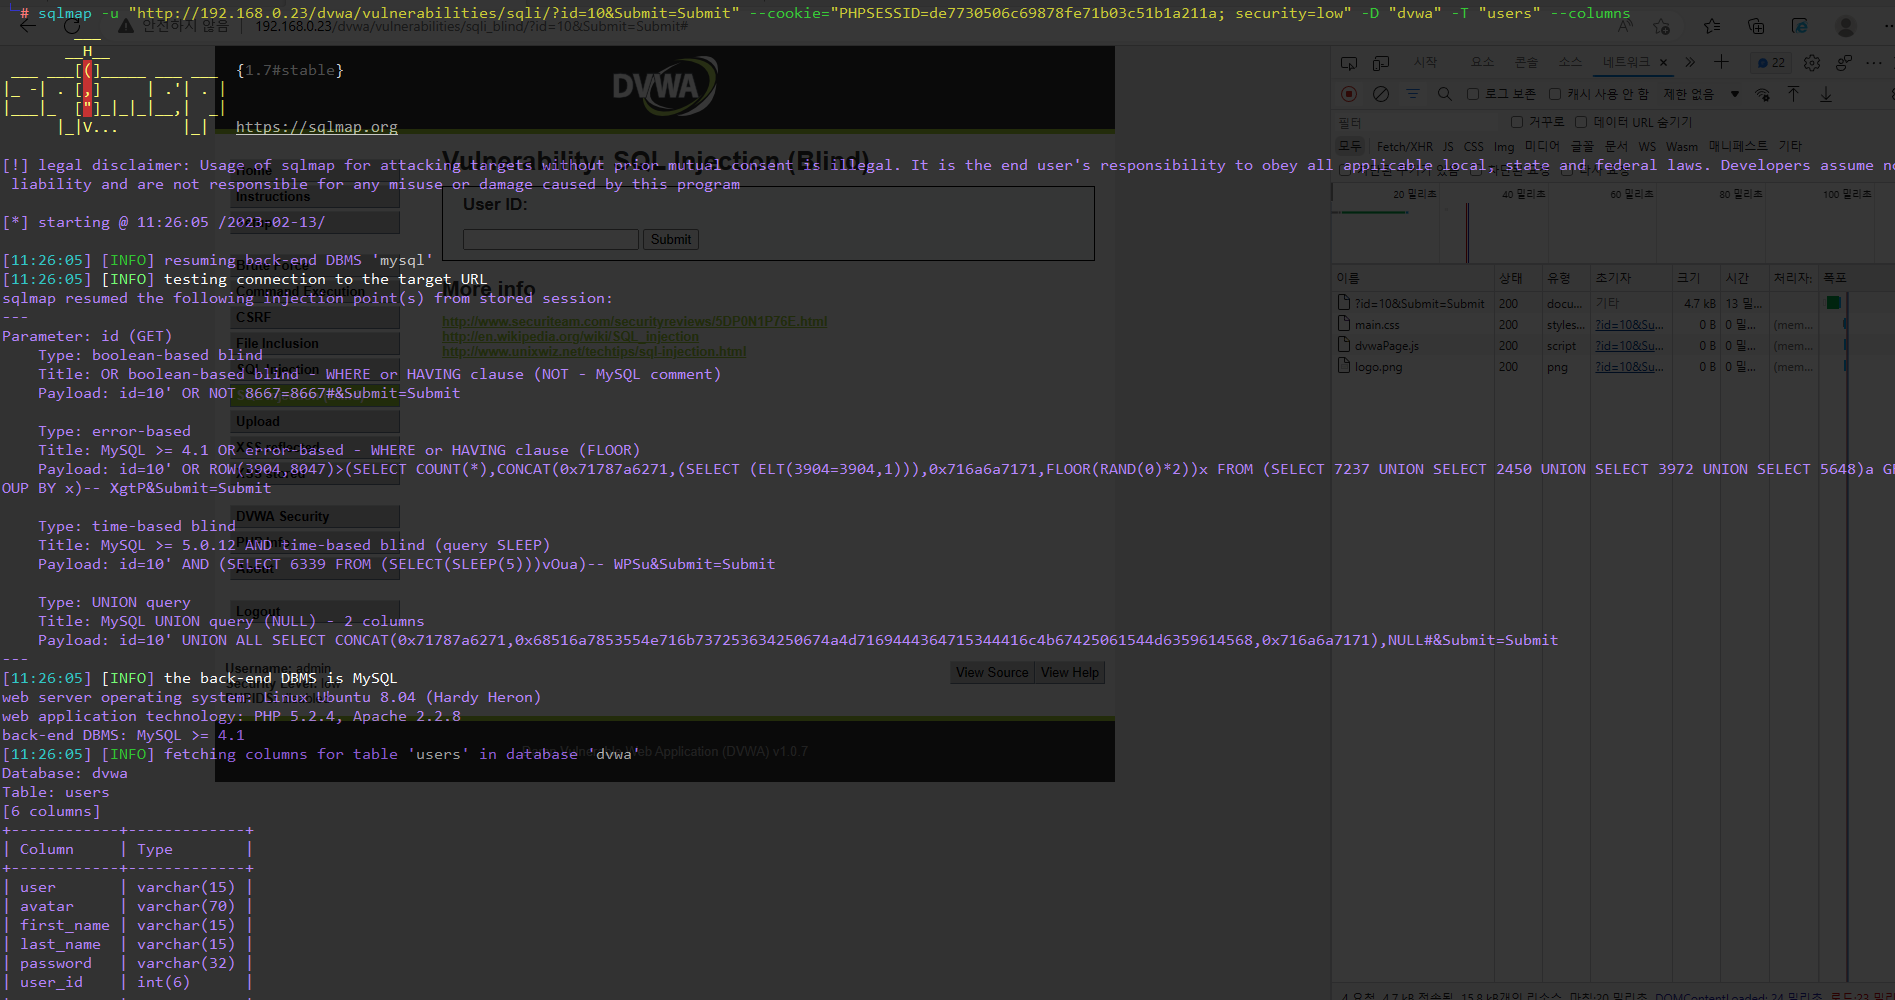Filter requests by Img type
This screenshot has width=1895, height=1000.
[x=1504, y=147]
